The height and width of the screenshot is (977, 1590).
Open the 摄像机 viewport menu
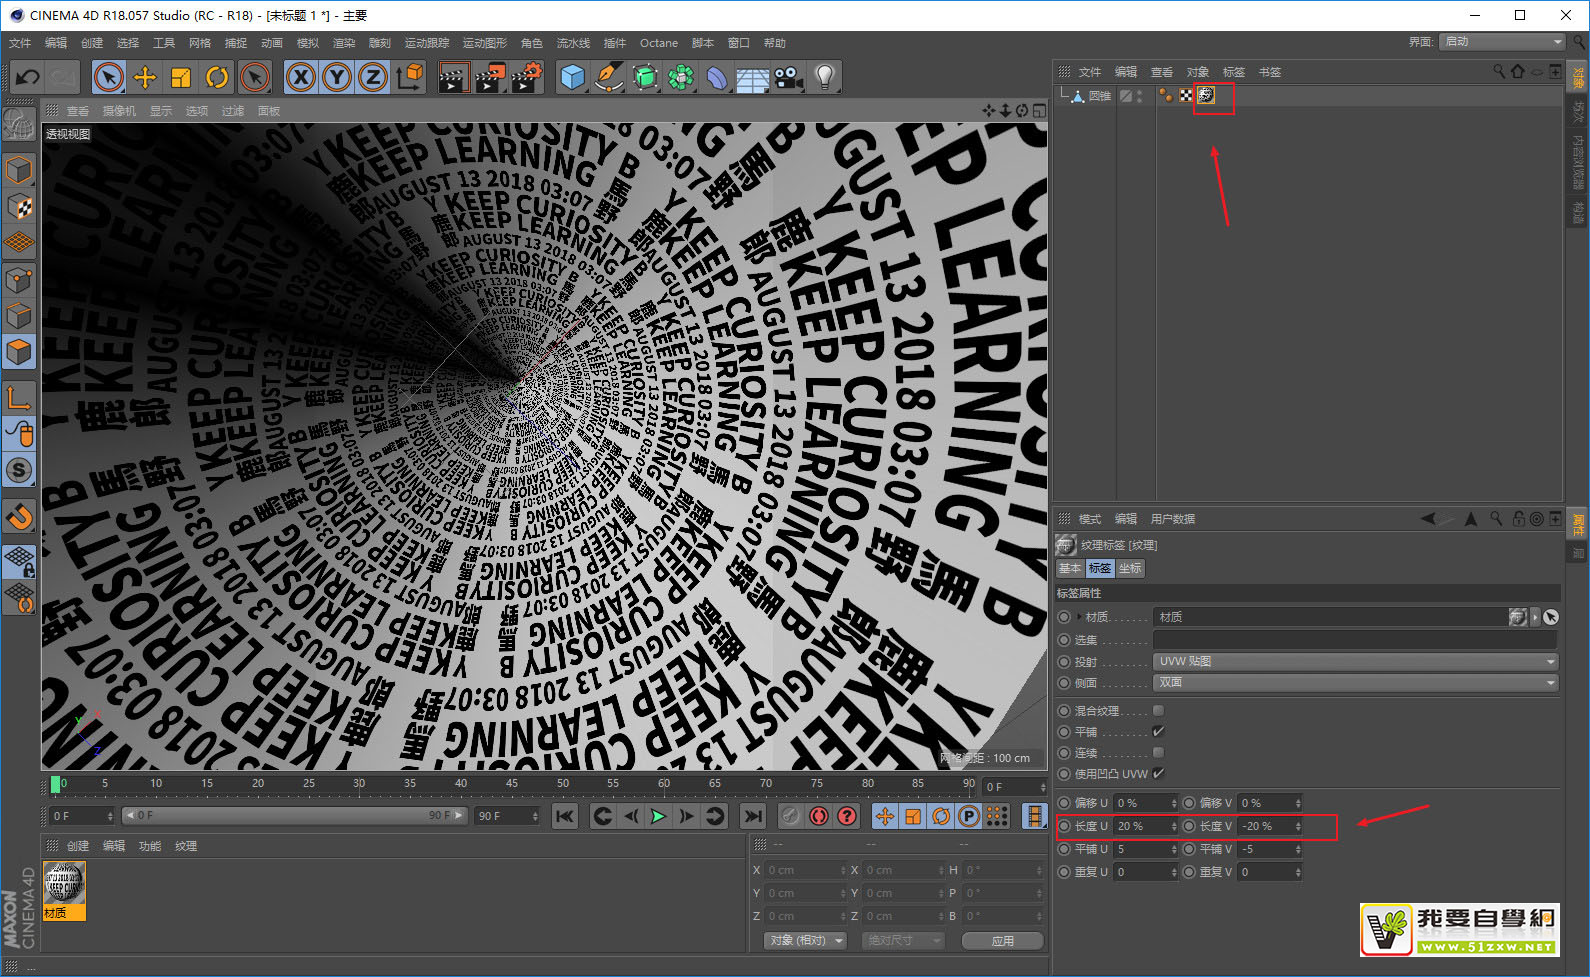(119, 111)
